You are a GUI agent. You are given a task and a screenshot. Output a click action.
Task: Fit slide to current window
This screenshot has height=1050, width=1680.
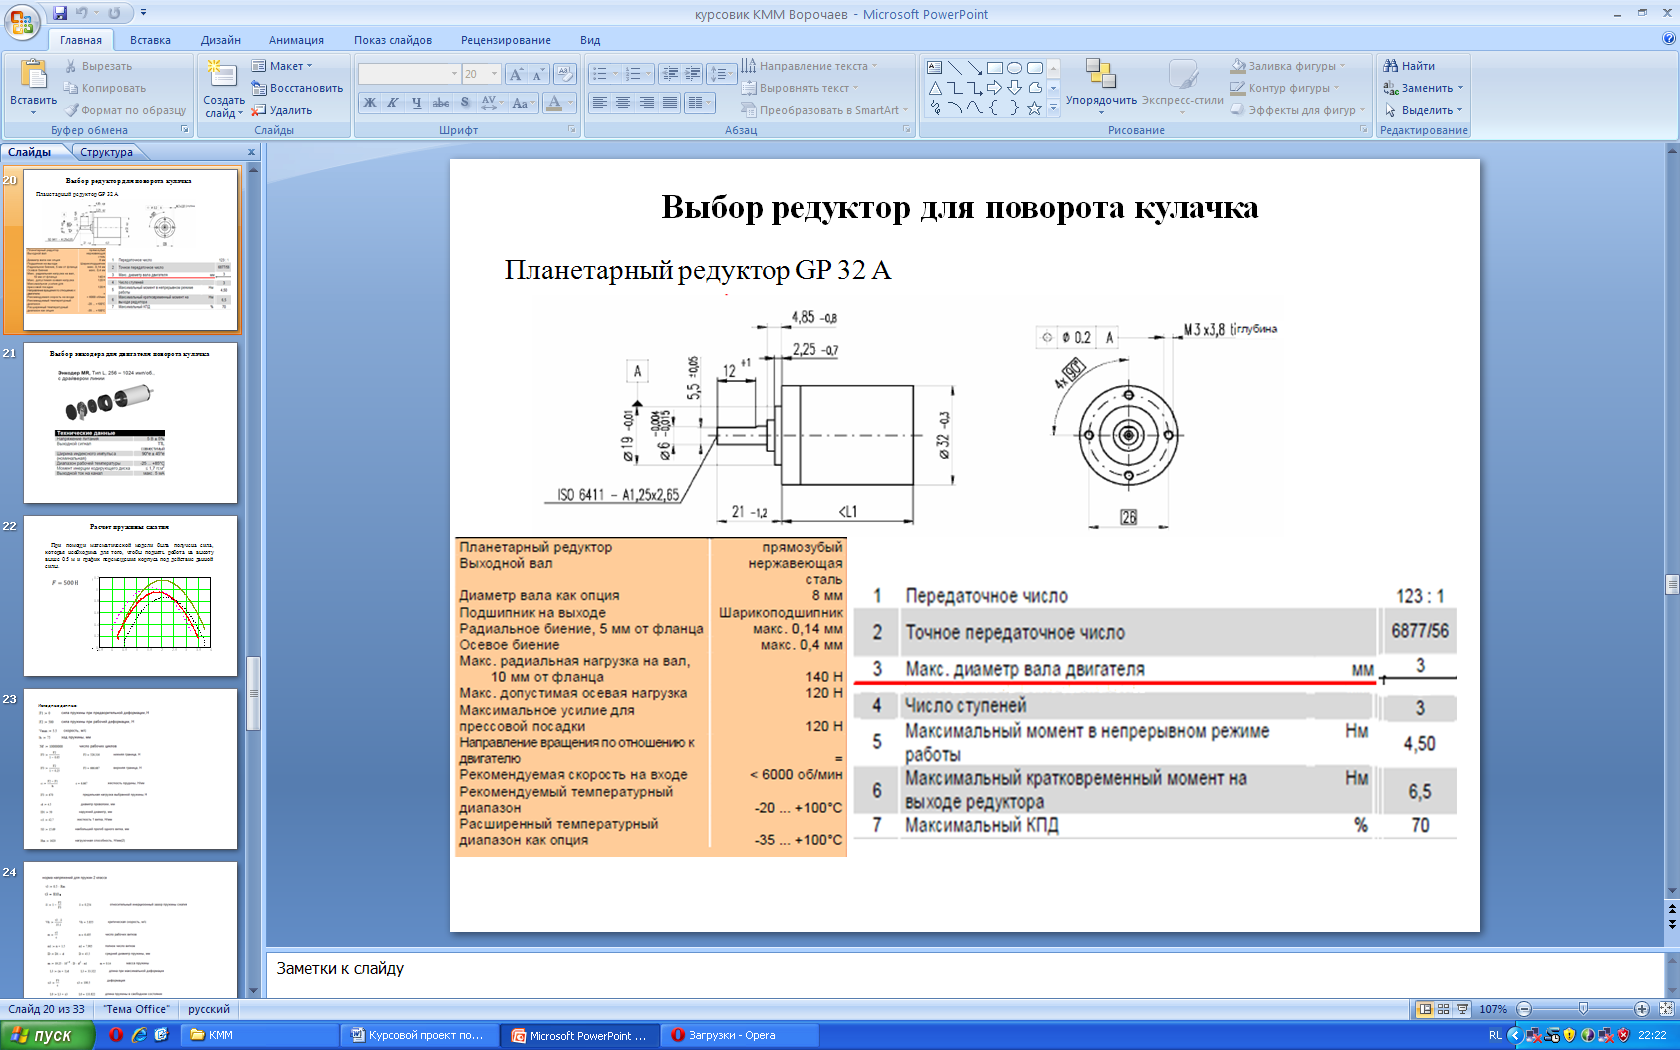[1666, 1009]
